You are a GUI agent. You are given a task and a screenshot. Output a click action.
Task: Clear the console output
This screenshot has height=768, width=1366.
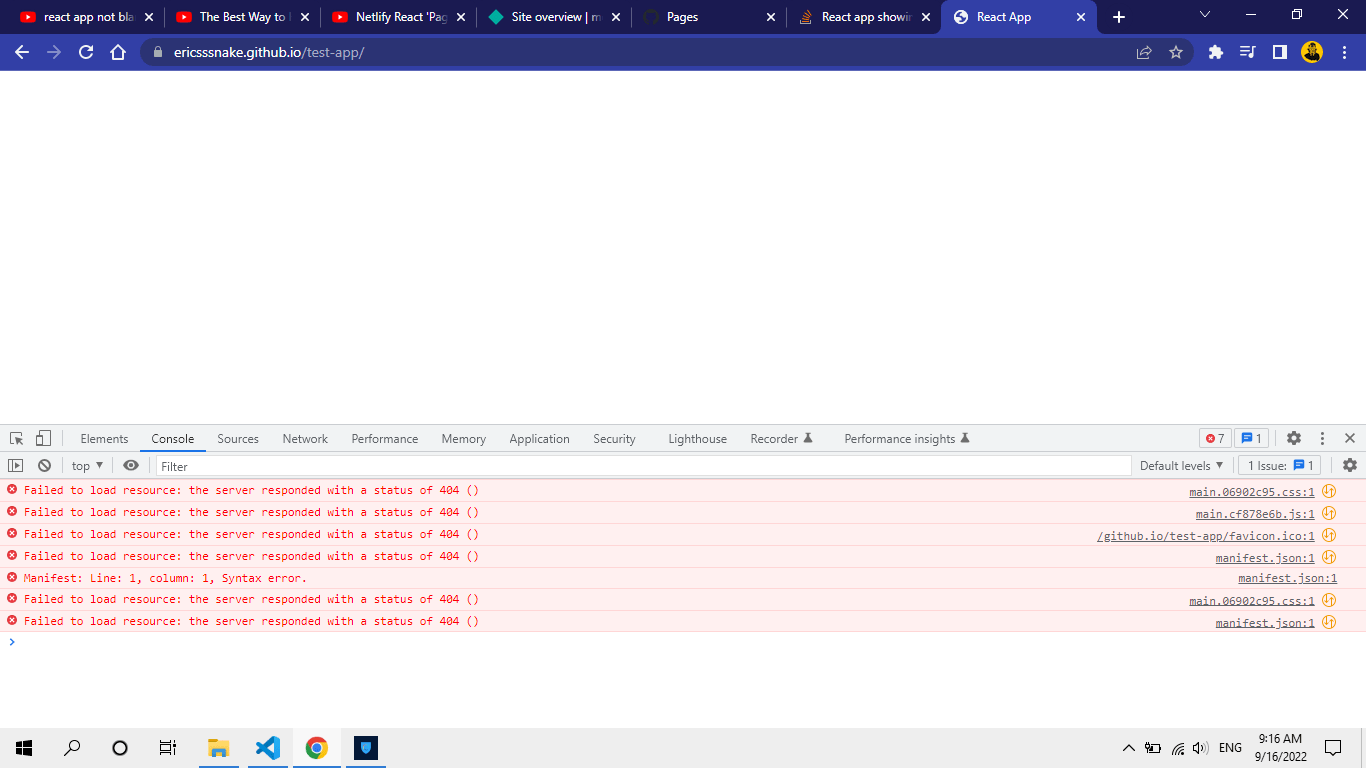(x=43, y=465)
